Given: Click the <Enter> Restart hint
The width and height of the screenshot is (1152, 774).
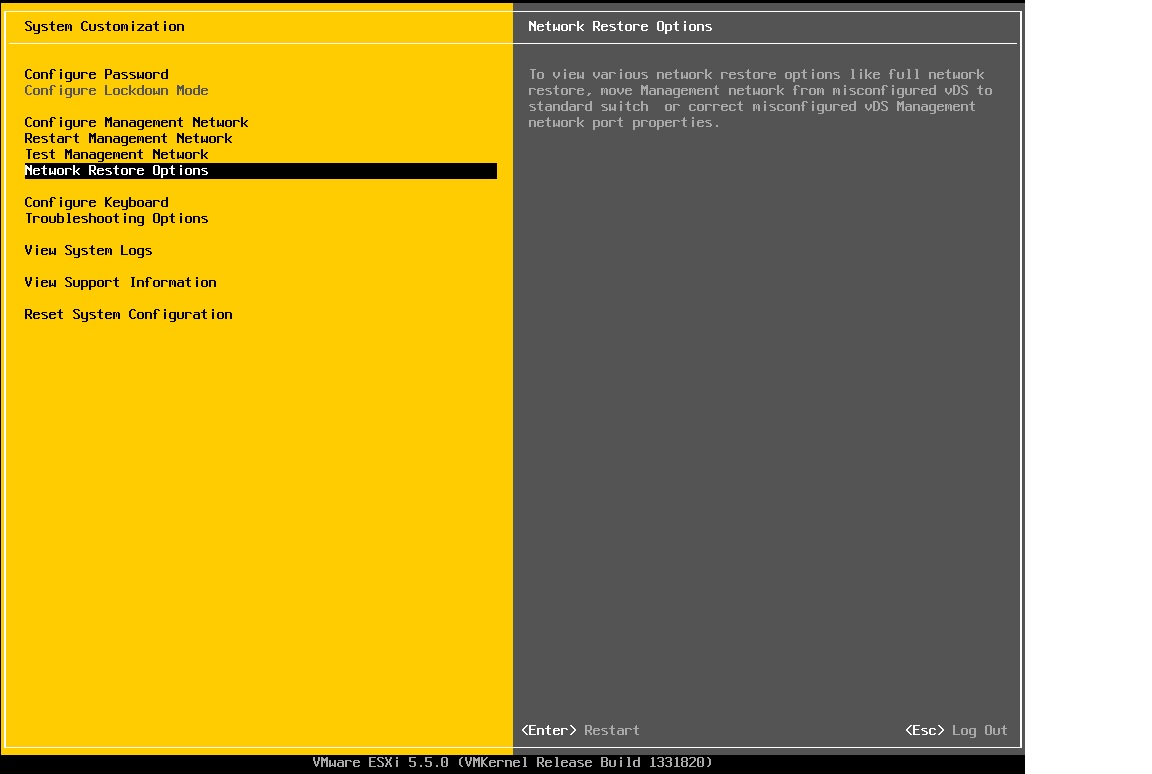Looking at the screenshot, I should [580, 730].
